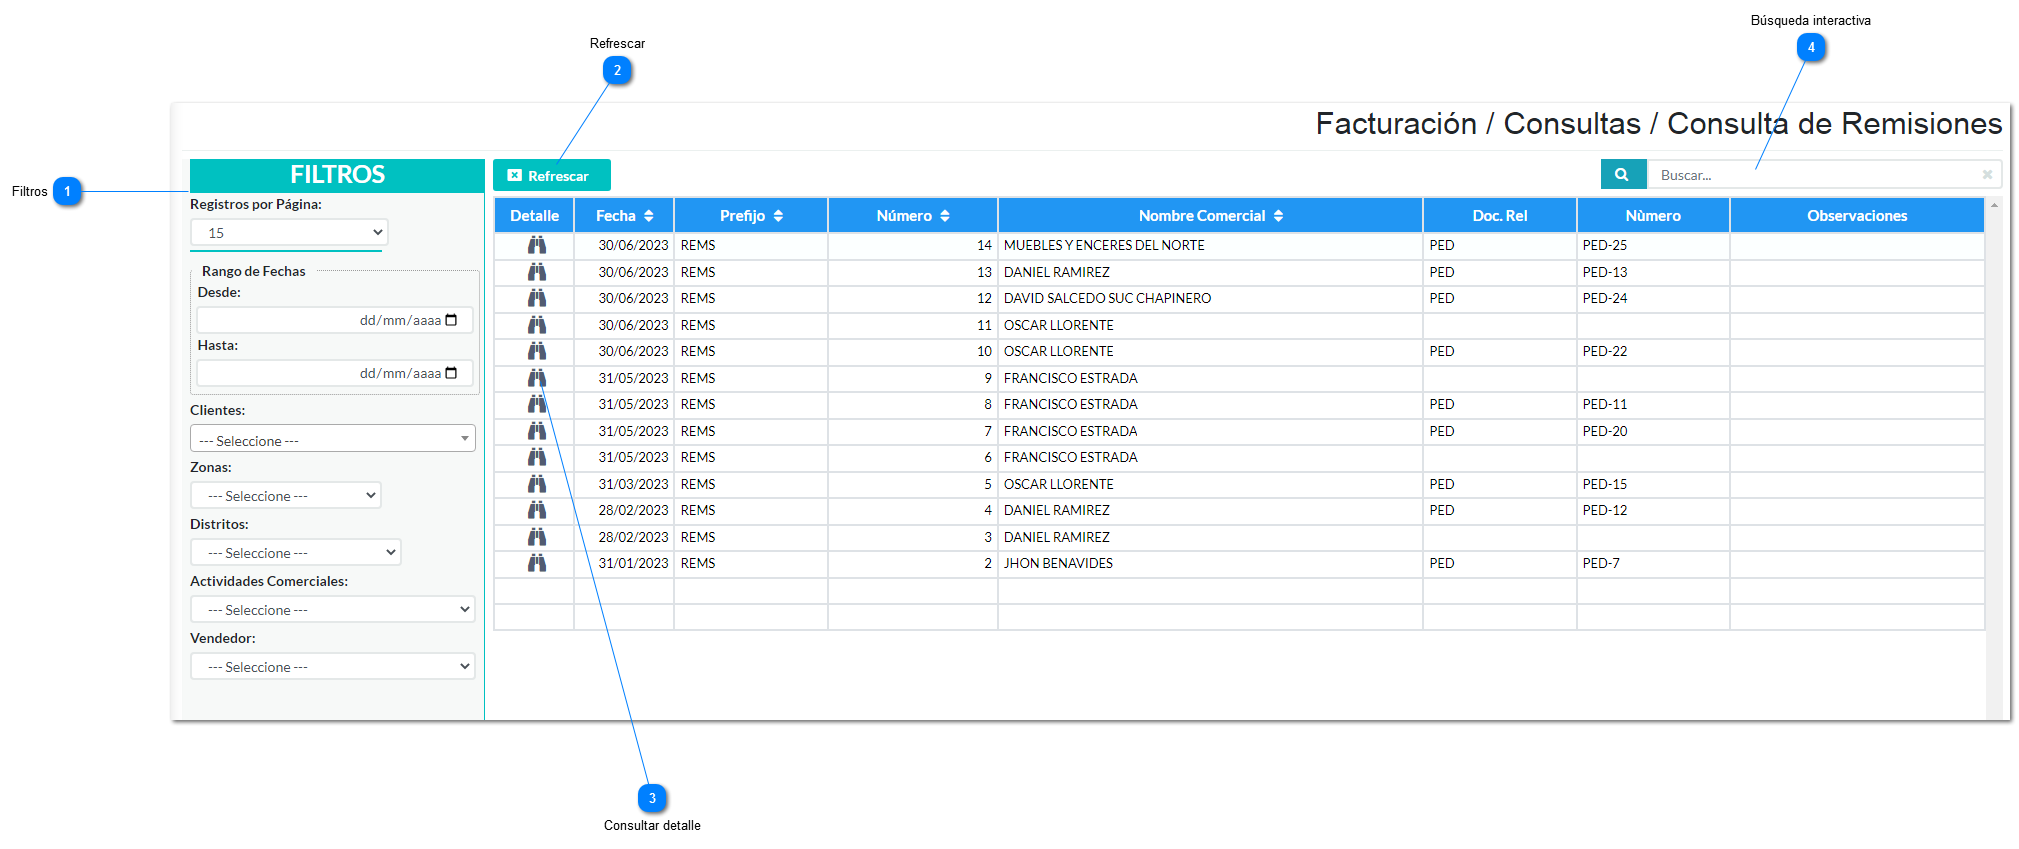The height and width of the screenshot is (849, 2019).
Task: Open the Distritos dropdown
Action: [296, 552]
